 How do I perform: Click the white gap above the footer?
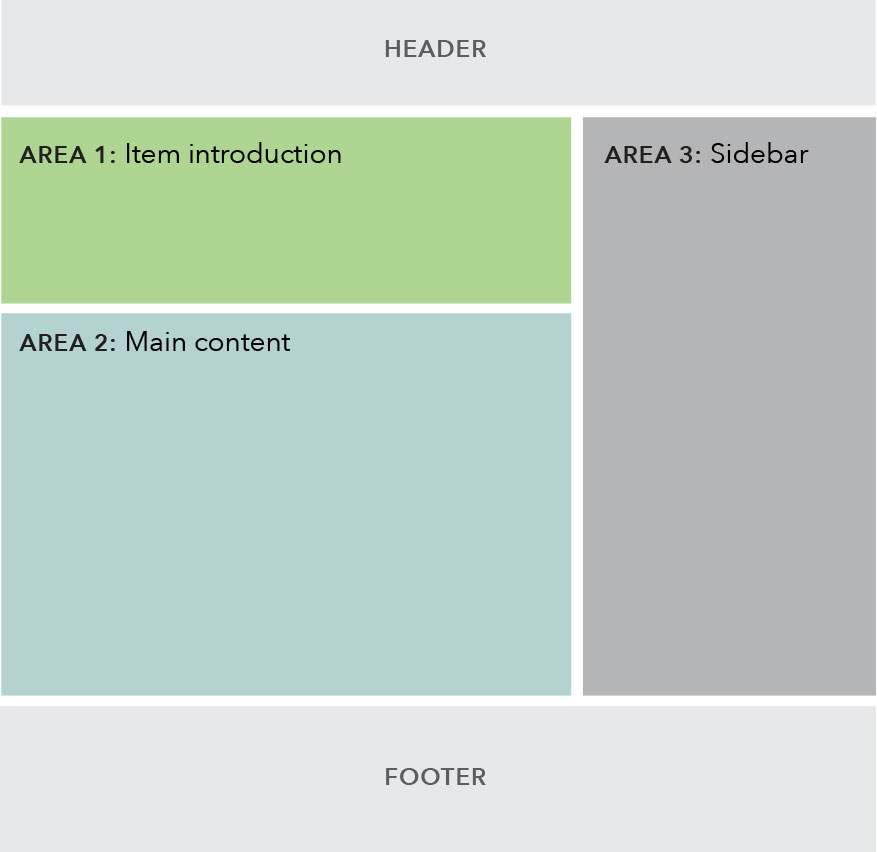tap(438, 700)
